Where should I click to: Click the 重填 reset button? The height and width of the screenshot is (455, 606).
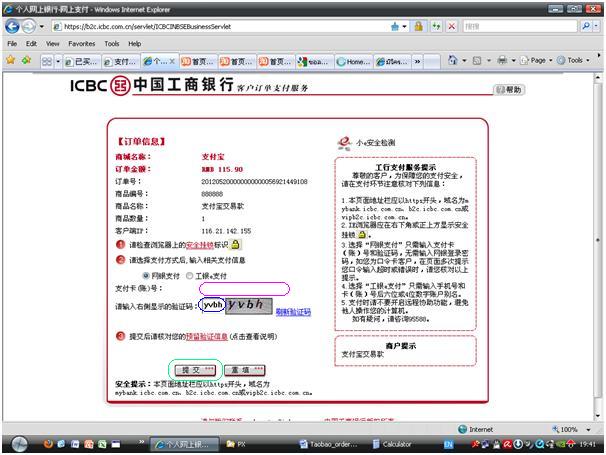tap(245, 370)
